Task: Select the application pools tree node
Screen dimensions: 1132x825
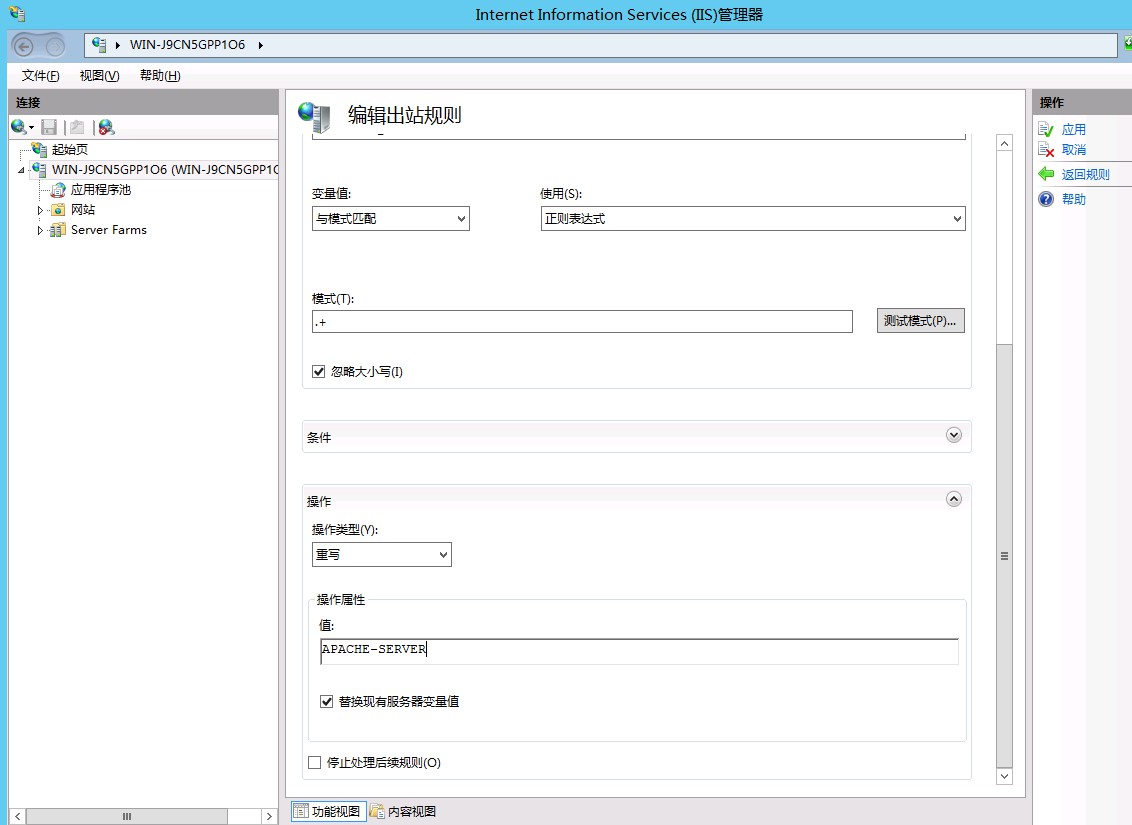Action: click(100, 190)
